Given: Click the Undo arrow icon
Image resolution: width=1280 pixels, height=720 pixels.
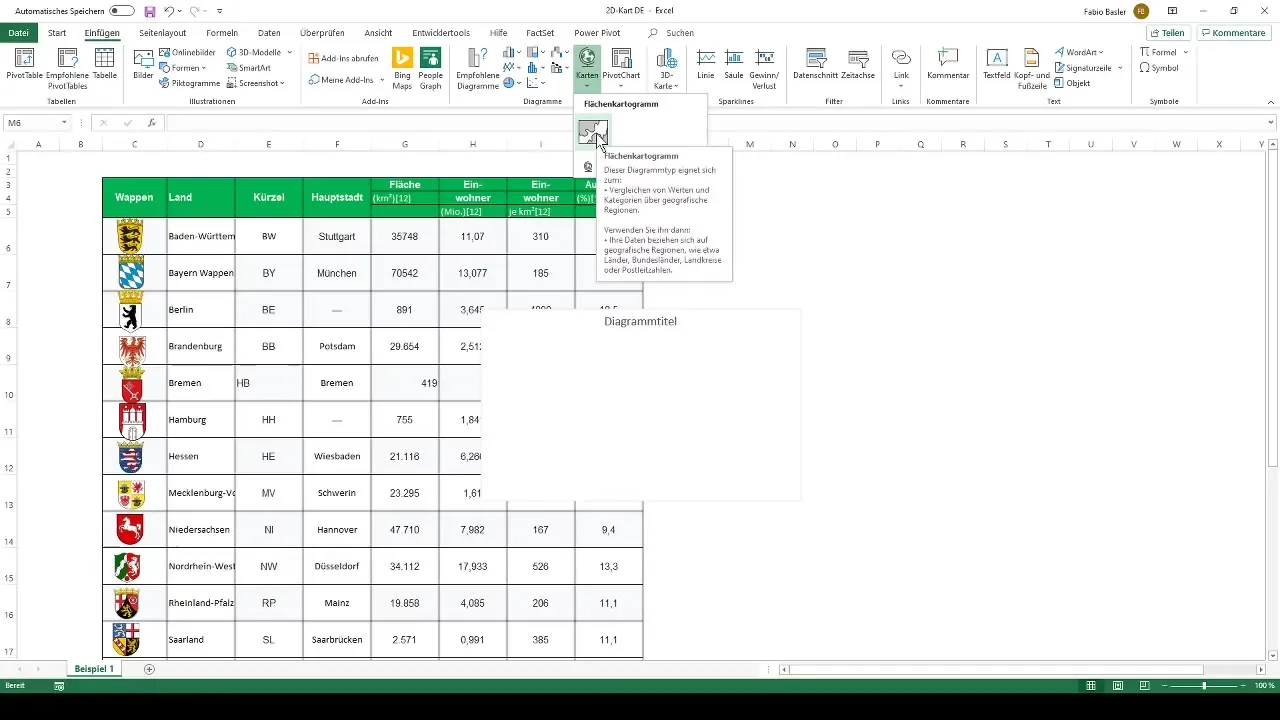Looking at the screenshot, I should pyautogui.click(x=169, y=11).
